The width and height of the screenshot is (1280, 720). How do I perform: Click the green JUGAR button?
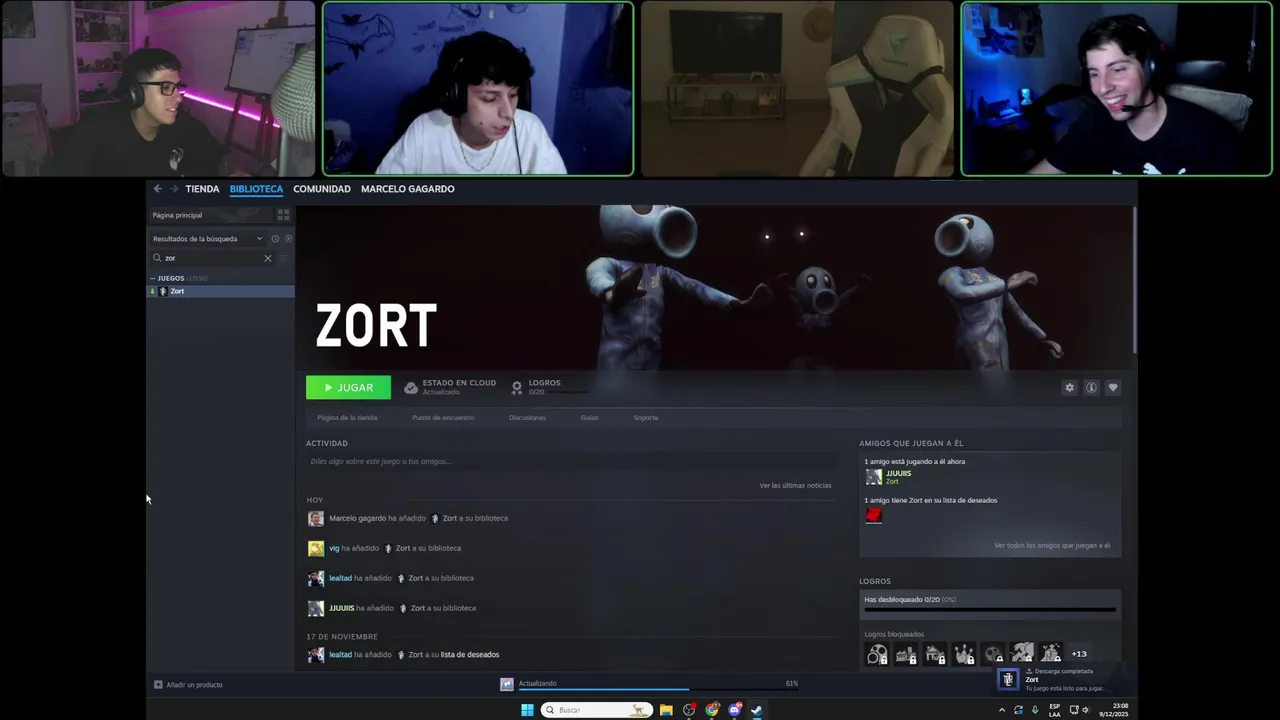click(348, 388)
